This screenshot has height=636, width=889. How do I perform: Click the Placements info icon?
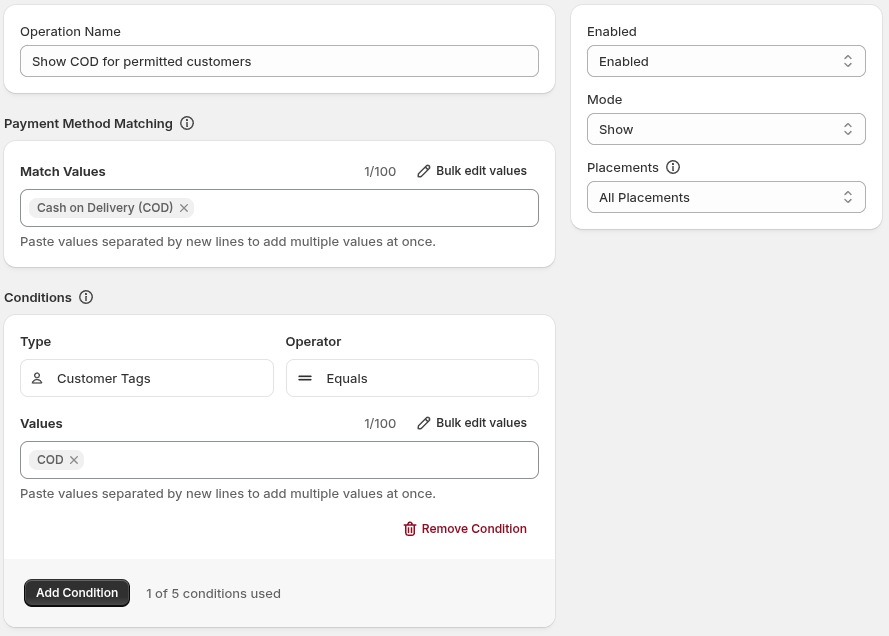coord(673,167)
